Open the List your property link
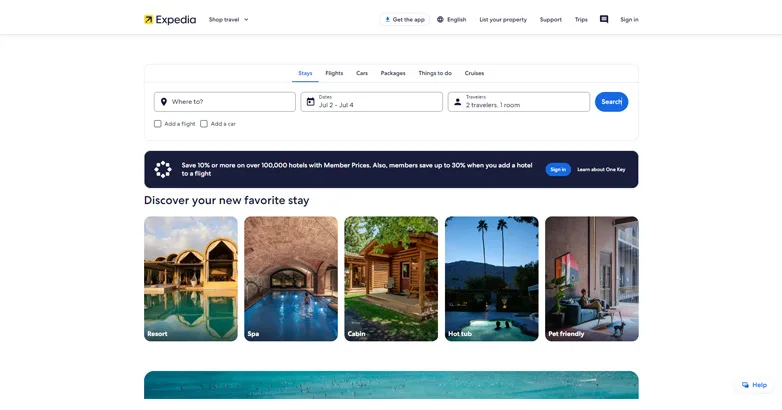782x410 pixels. pos(503,19)
